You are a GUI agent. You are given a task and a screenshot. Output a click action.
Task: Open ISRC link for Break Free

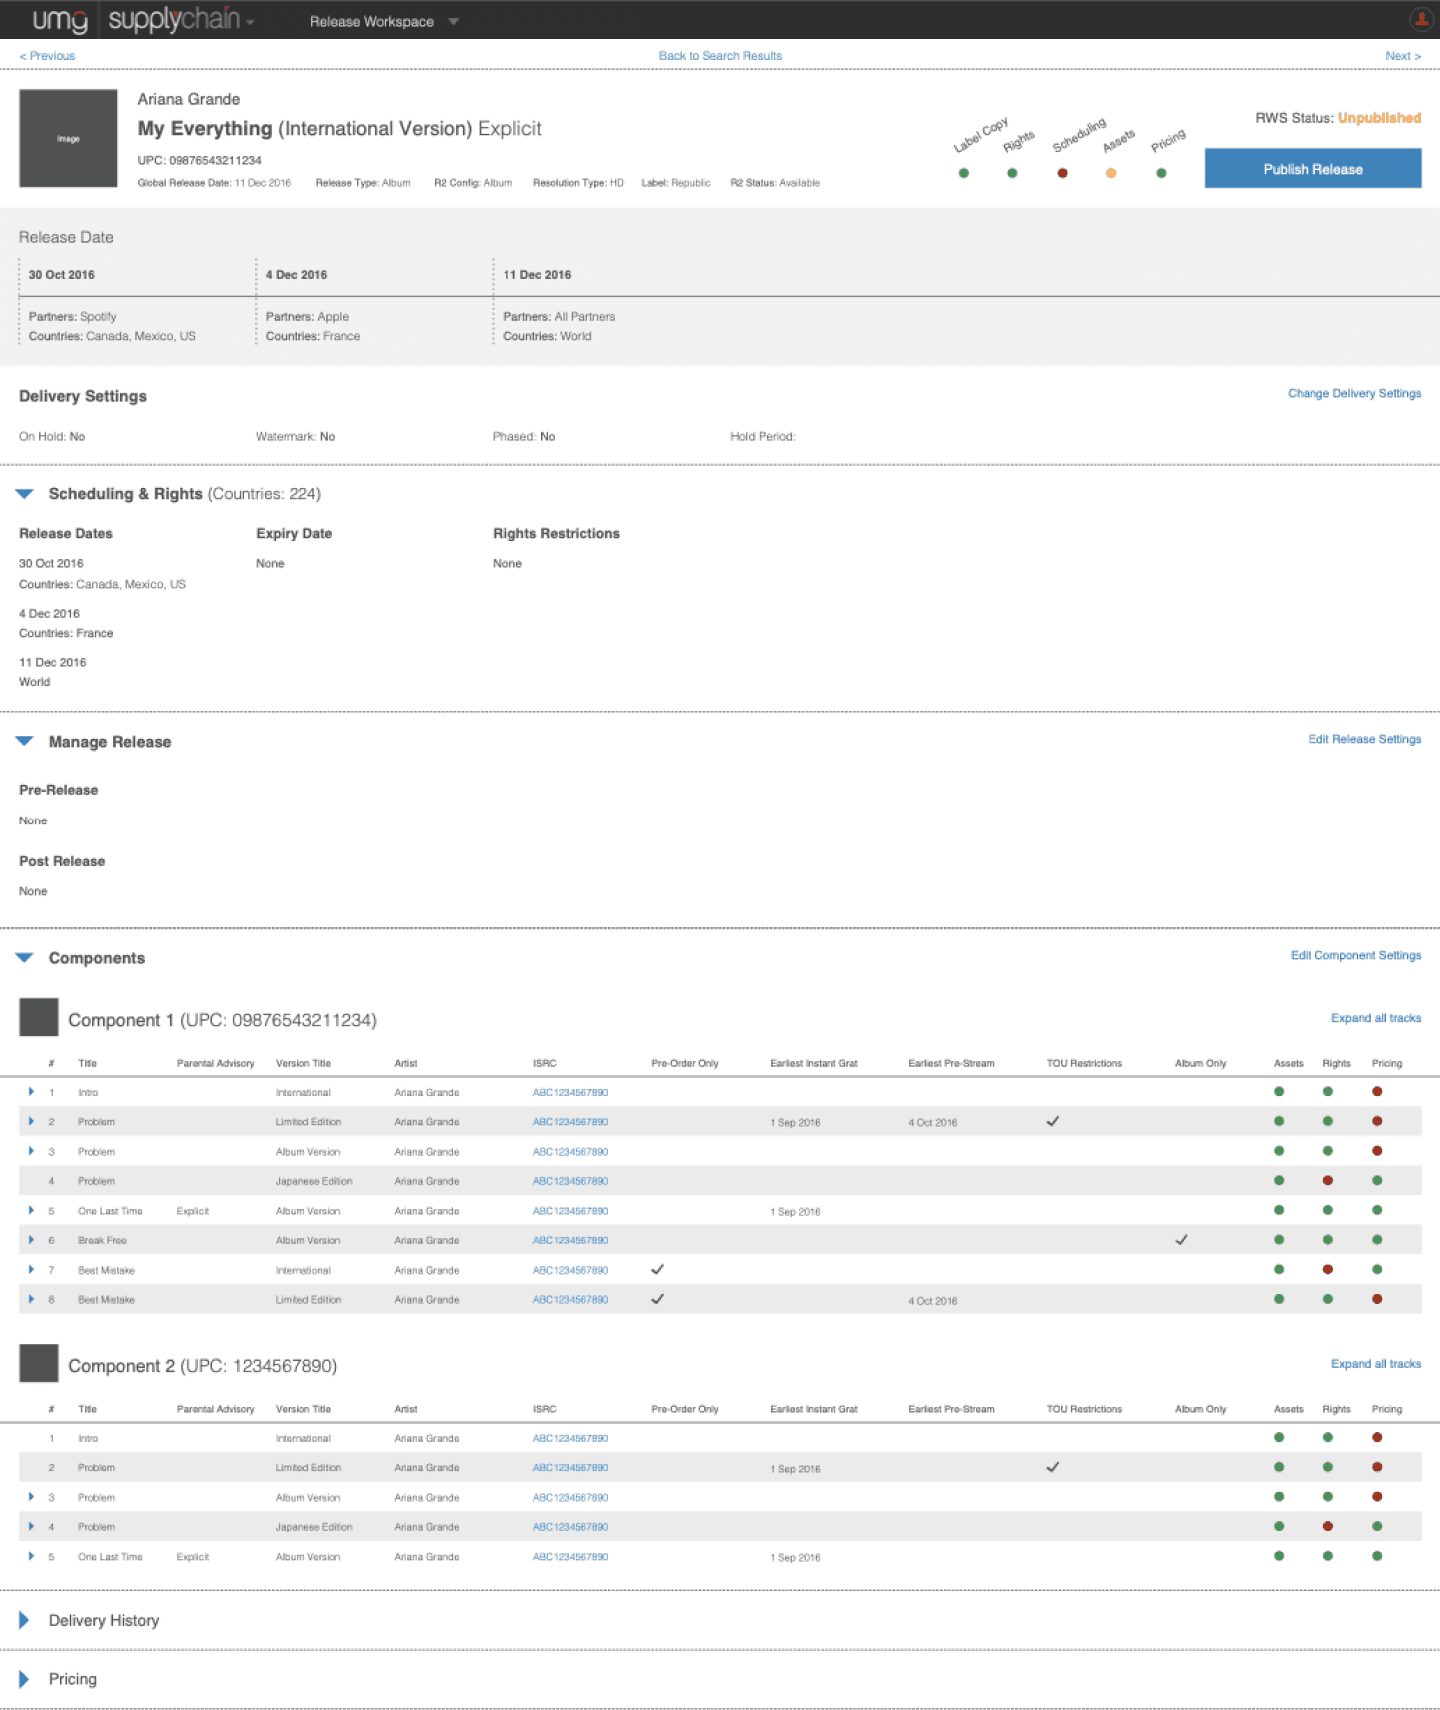[570, 1240]
